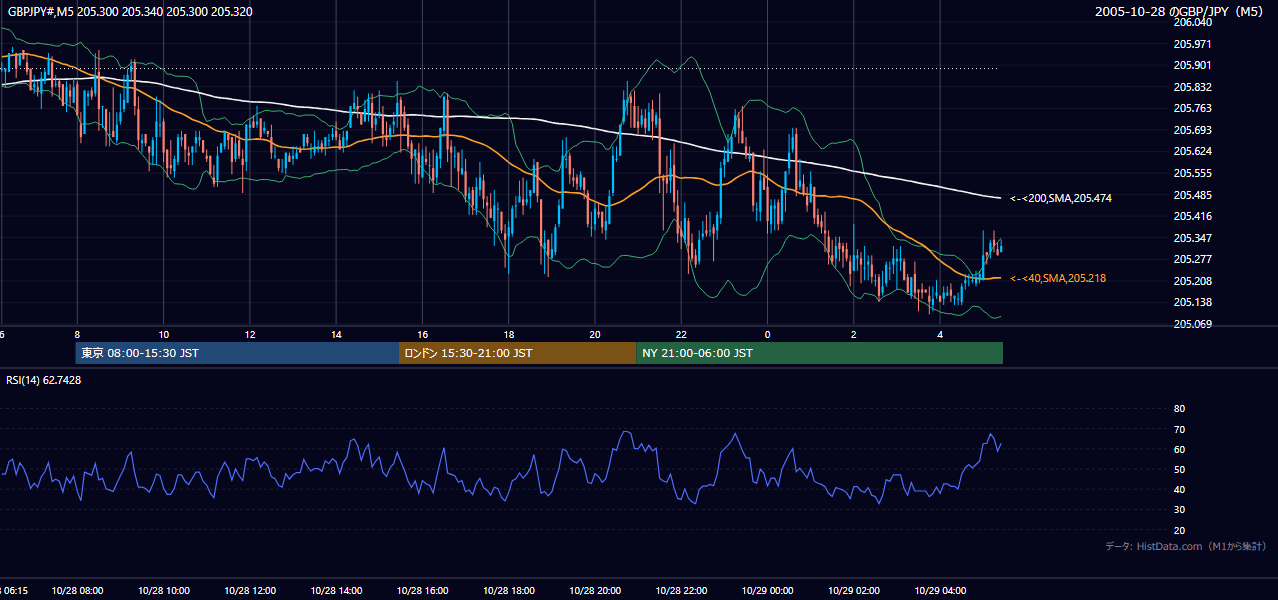Click RSI scale value 70
The image size is (1278, 600).
click(1179, 429)
